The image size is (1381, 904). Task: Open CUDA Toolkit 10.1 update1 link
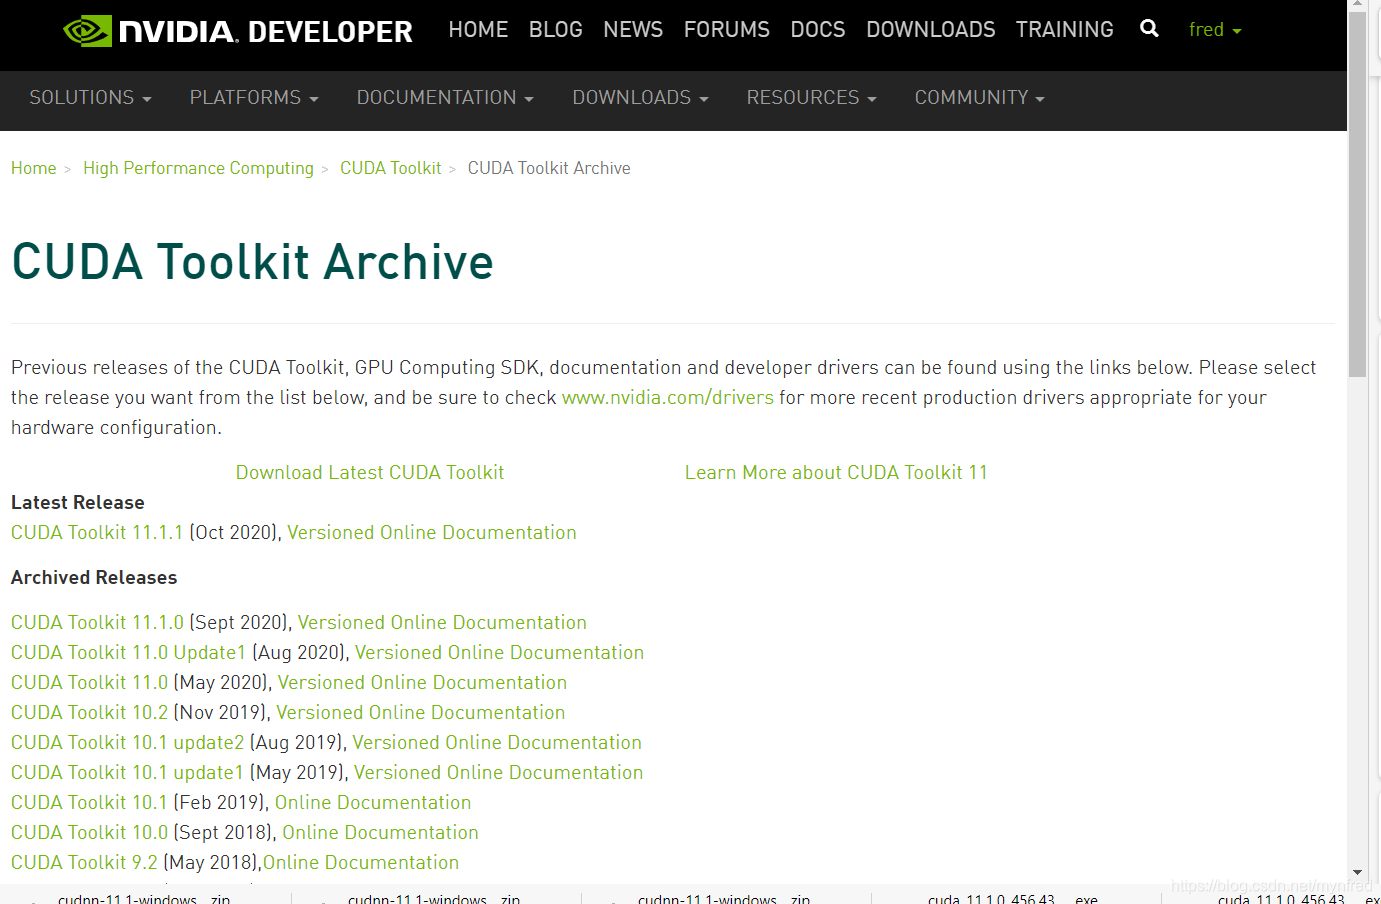[128, 773]
